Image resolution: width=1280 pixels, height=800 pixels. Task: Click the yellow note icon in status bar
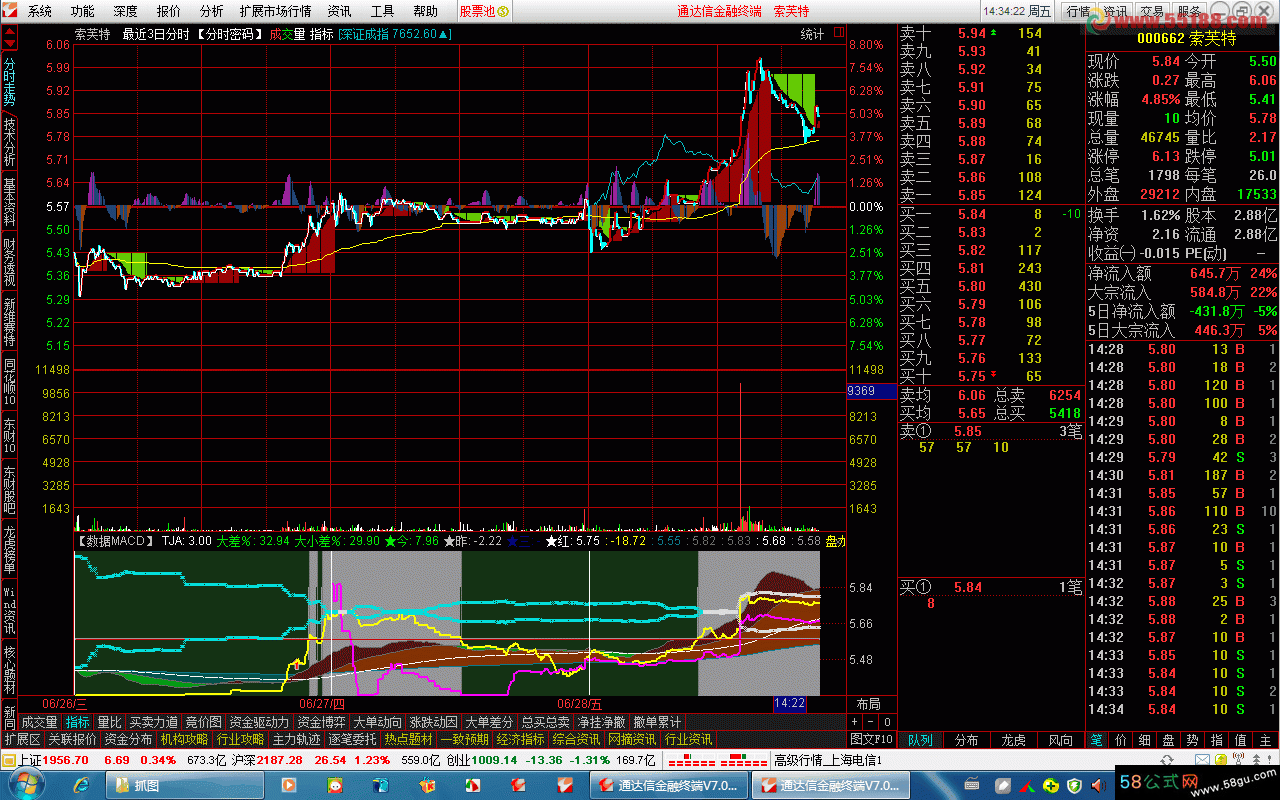click(x=1220, y=760)
